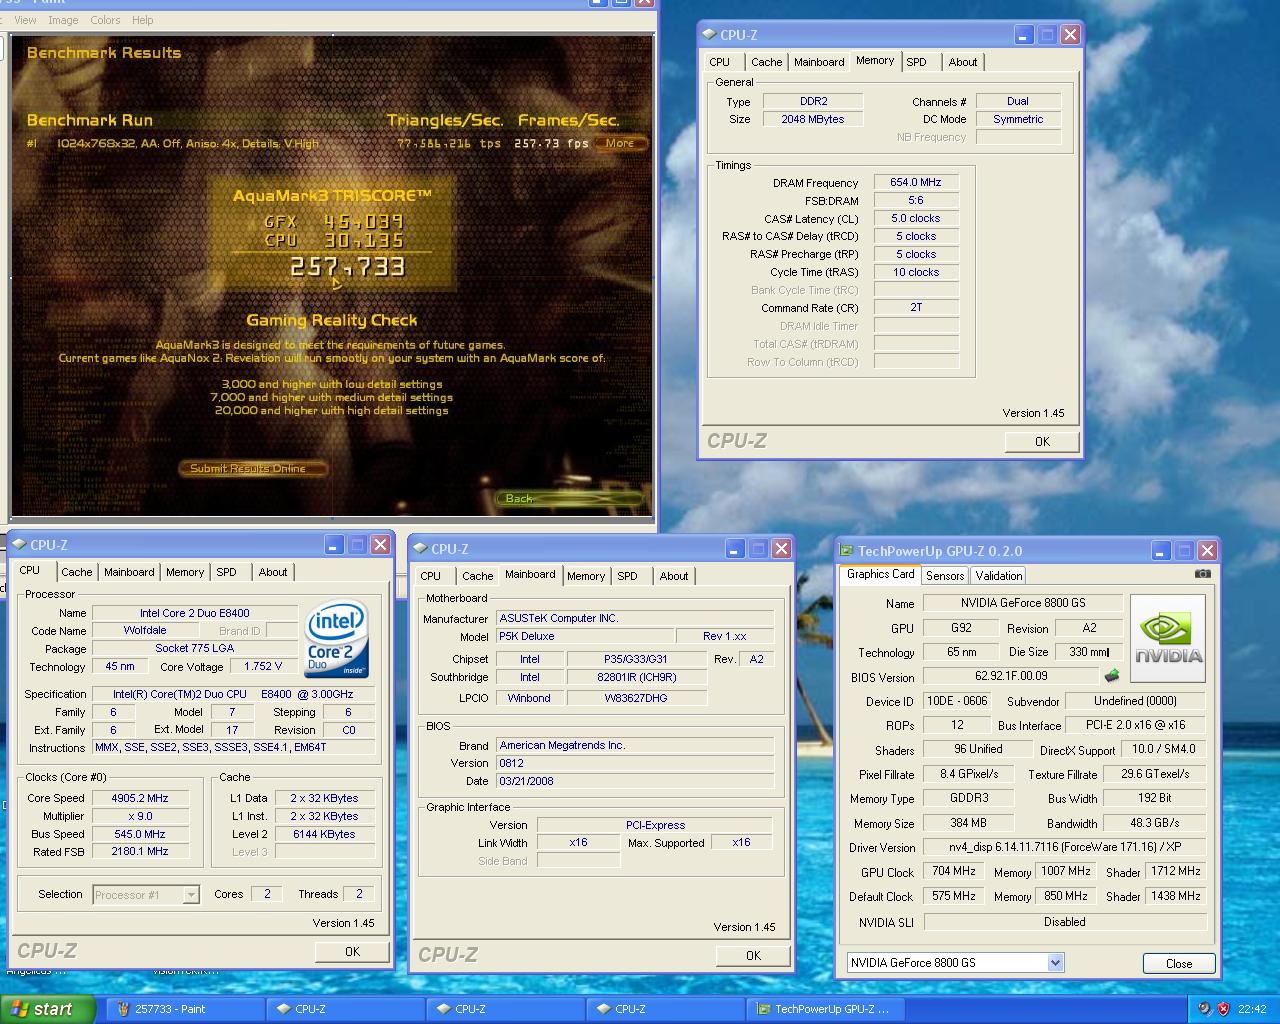Open Validation tab in GPU-Z
The height and width of the screenshot is (1024, 1280).
999,576
